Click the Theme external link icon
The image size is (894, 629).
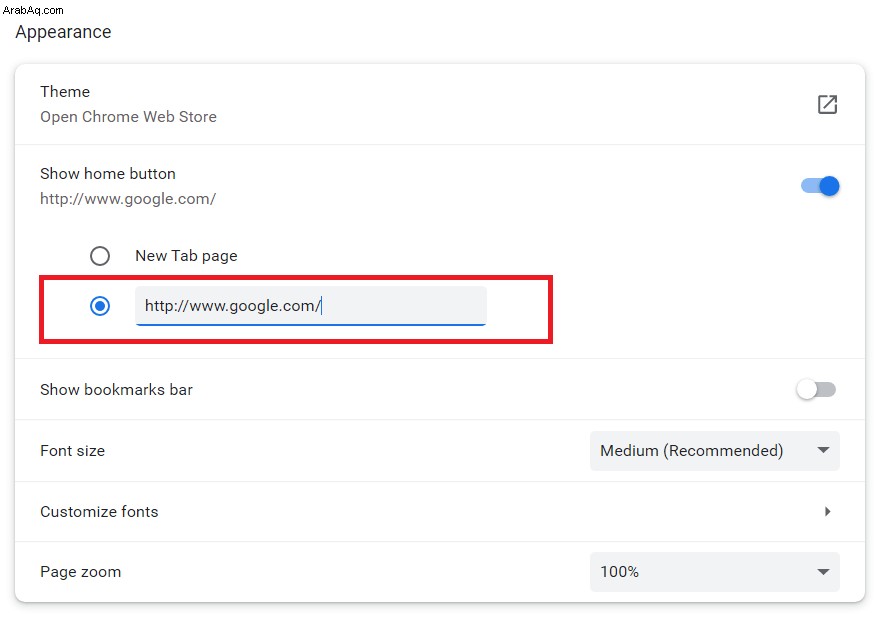827,104
